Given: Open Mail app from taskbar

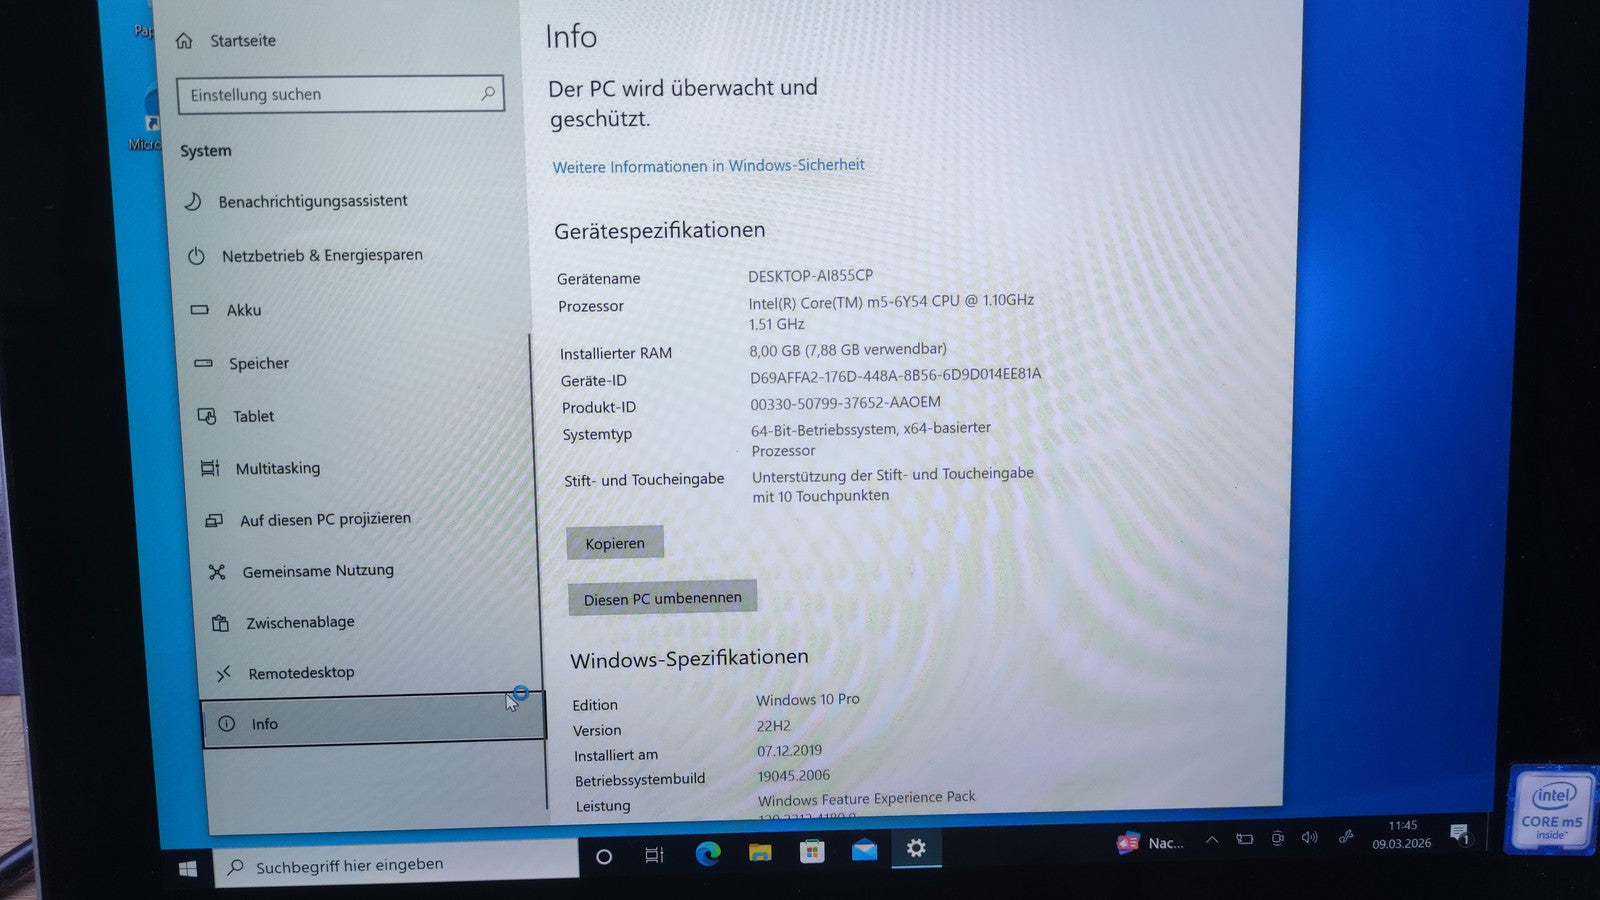Looking at the screenshot, I should (864, 850).
